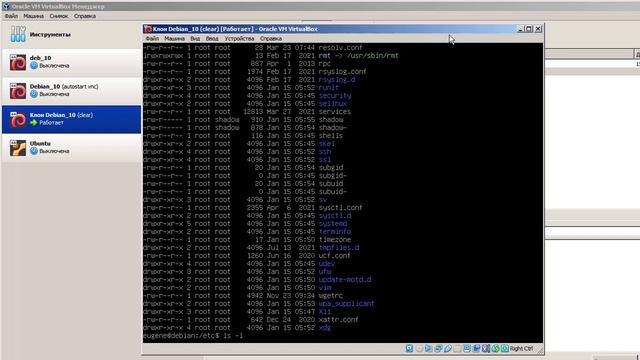Click the security directory name in terminal
Image resolution: width=640 pixels, height=360 pixels.
click(x=335, y=96)
